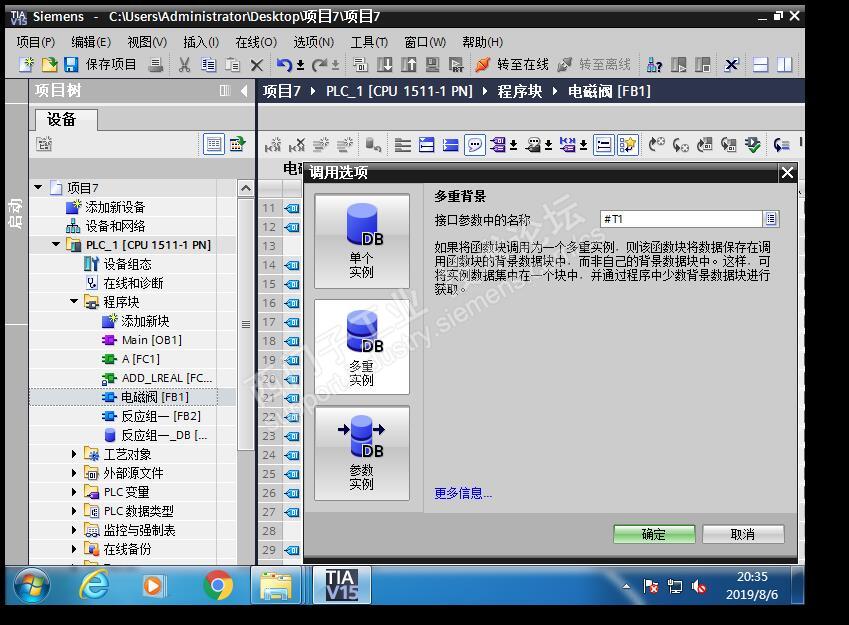The image size is (849, 625).
Task: Click the new project icon in toolbar
Action: click(26, 64)
